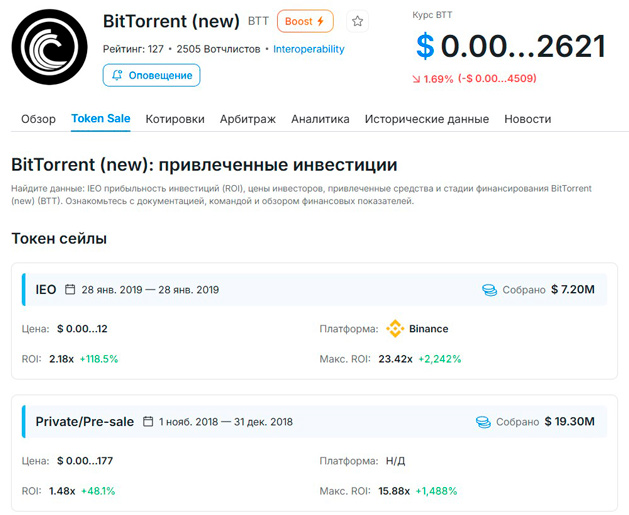Click the BTT ticker label
This screenshot has height=515, width=629.
coord(258,21)
